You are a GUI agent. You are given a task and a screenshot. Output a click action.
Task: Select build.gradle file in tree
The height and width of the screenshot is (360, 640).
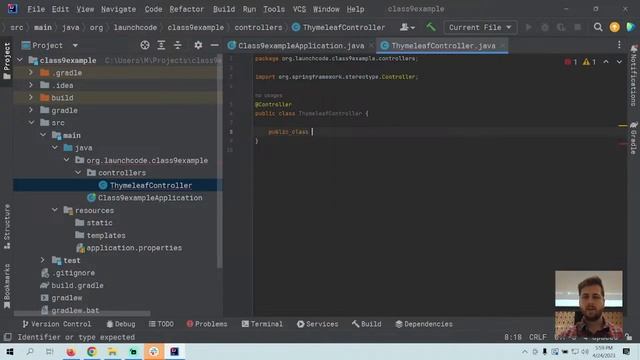(77, 285)
